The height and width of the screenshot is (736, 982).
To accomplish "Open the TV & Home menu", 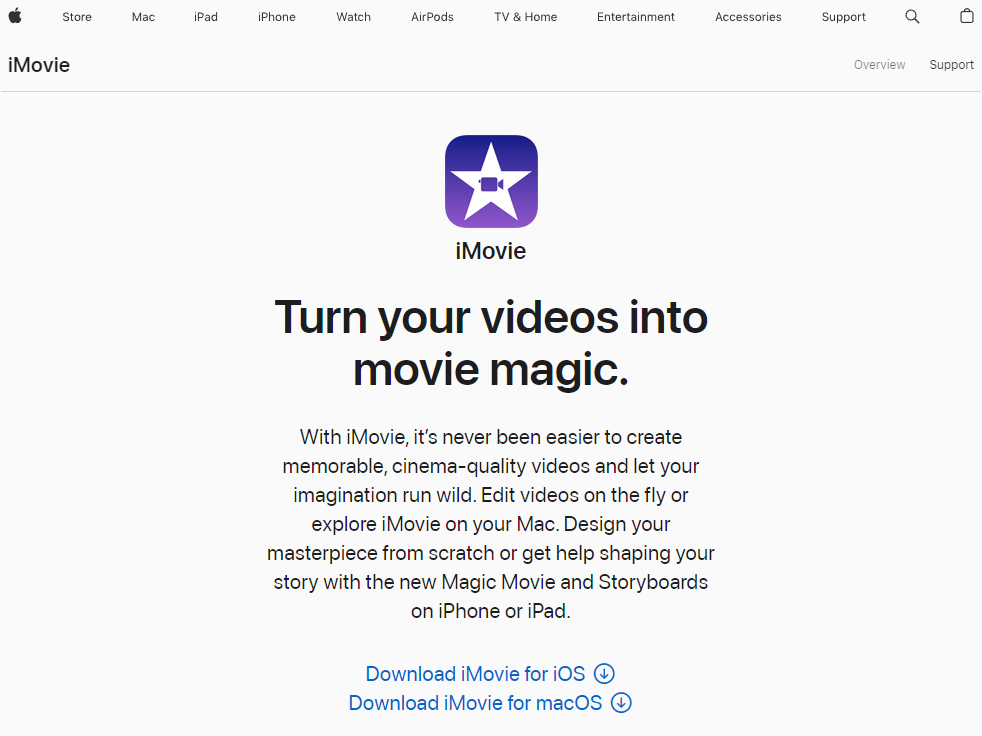I will pyautogui.click(x=525, y=17).
